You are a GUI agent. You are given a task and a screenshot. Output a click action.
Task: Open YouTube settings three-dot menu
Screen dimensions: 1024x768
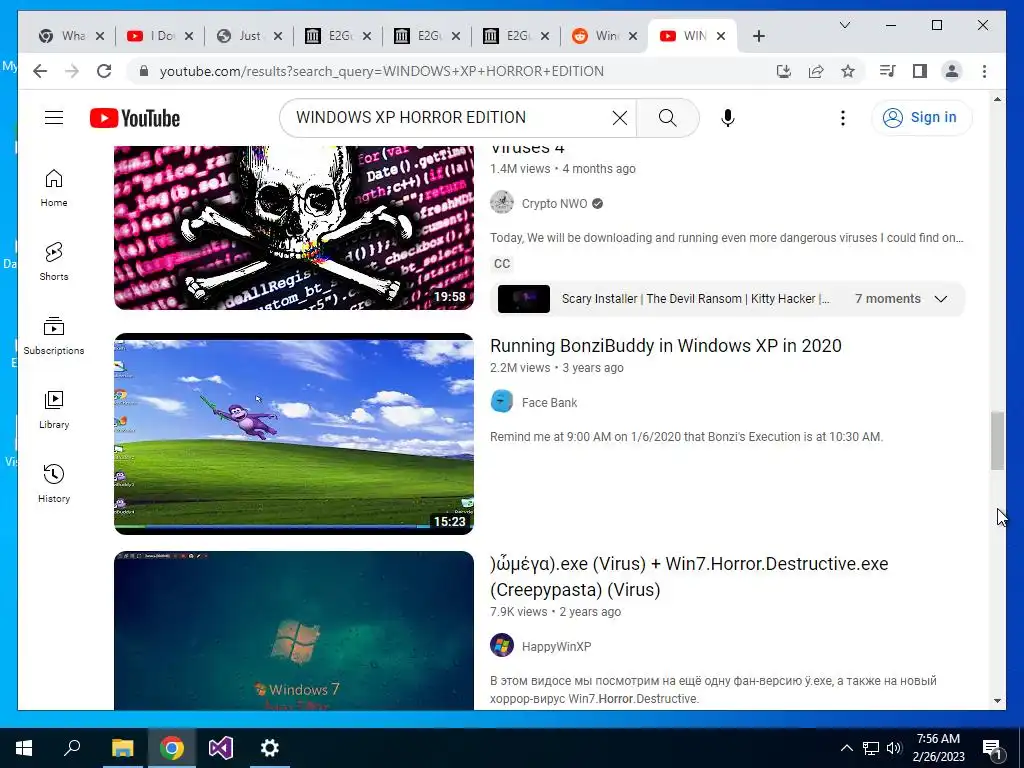click(x=842, y=118)
